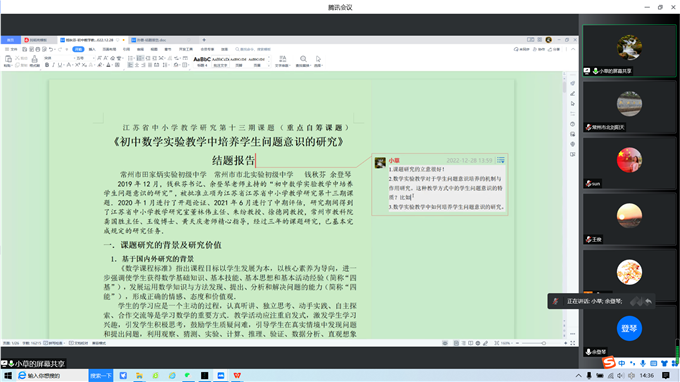Click the comment author name 小草

[394, 160]
